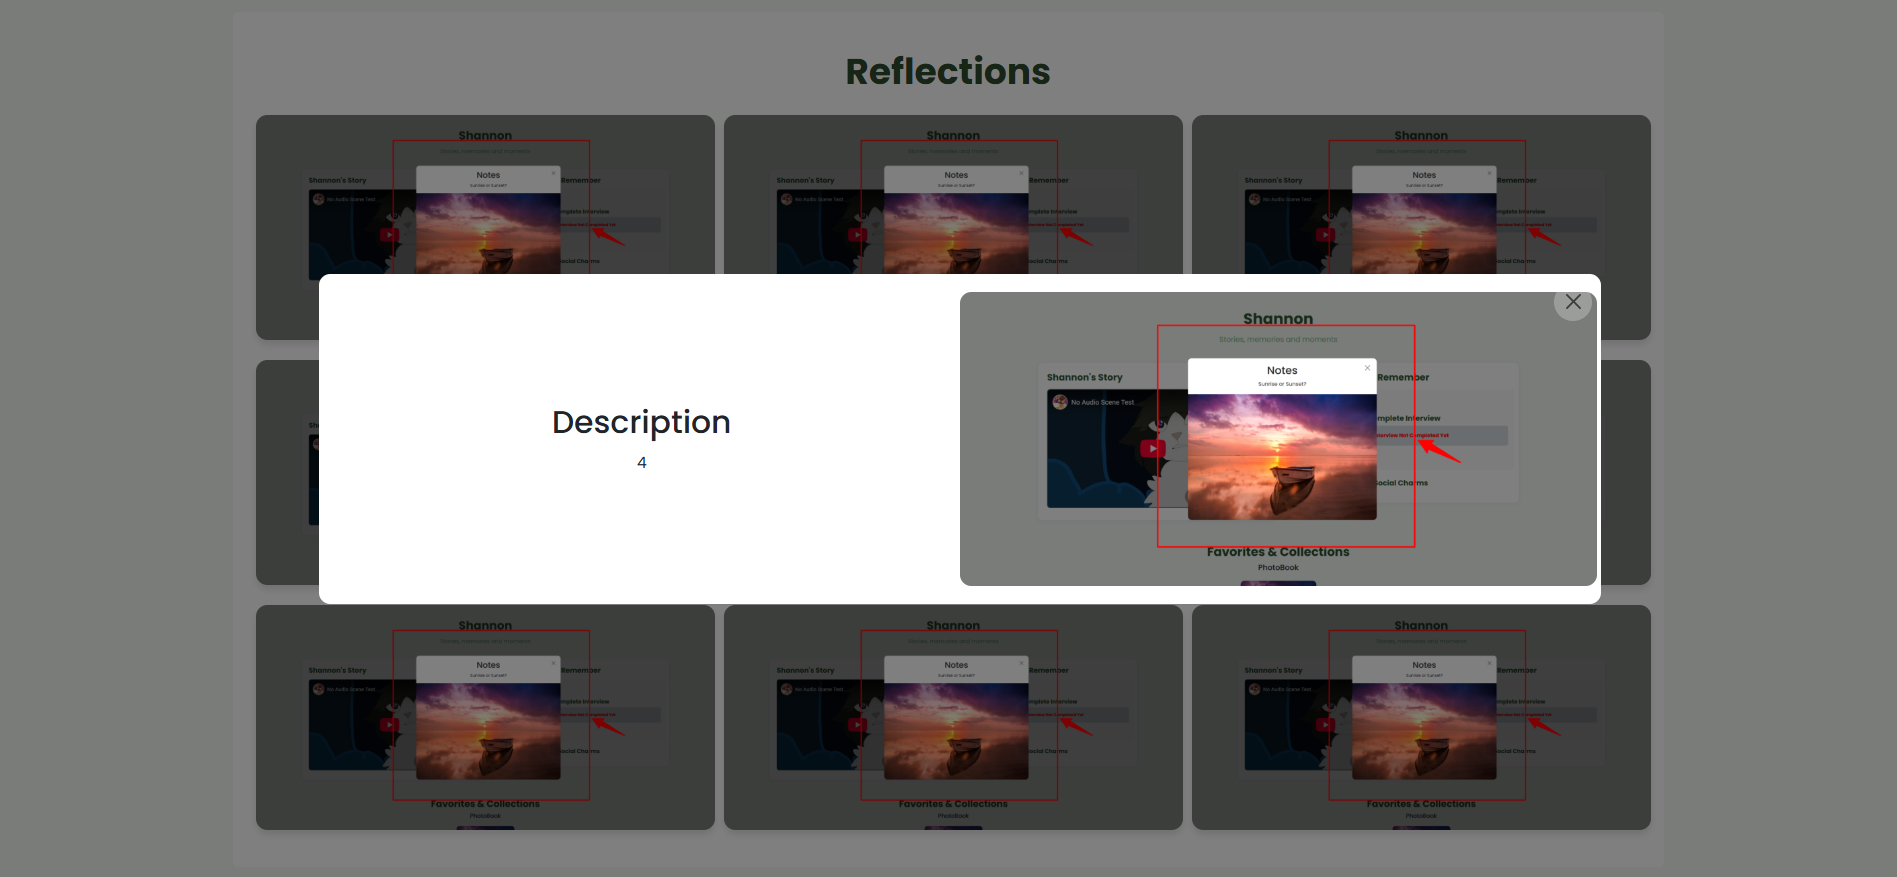The image size is (1897, 877).
Task: Click the channel avatar beside No Audio Scene Test
Action: [1060, 402]
